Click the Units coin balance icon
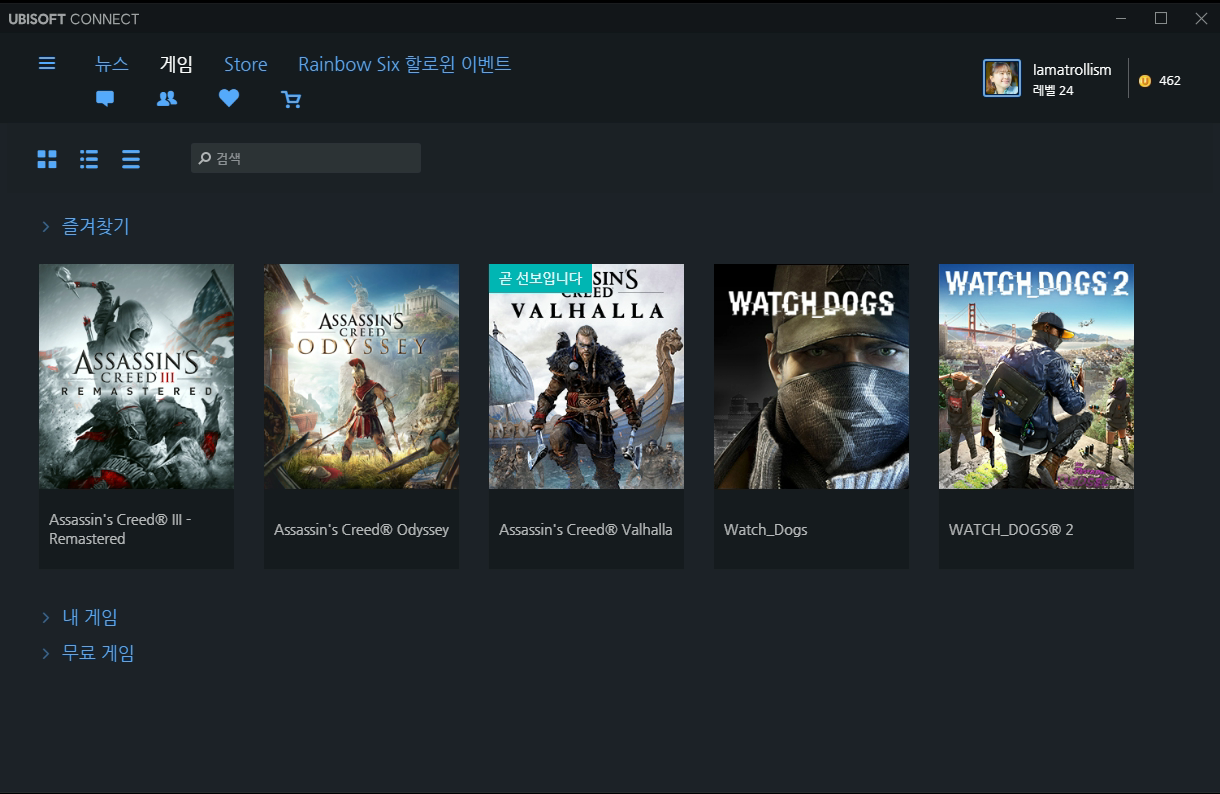1220x794 pixels. coord(1145,80)
